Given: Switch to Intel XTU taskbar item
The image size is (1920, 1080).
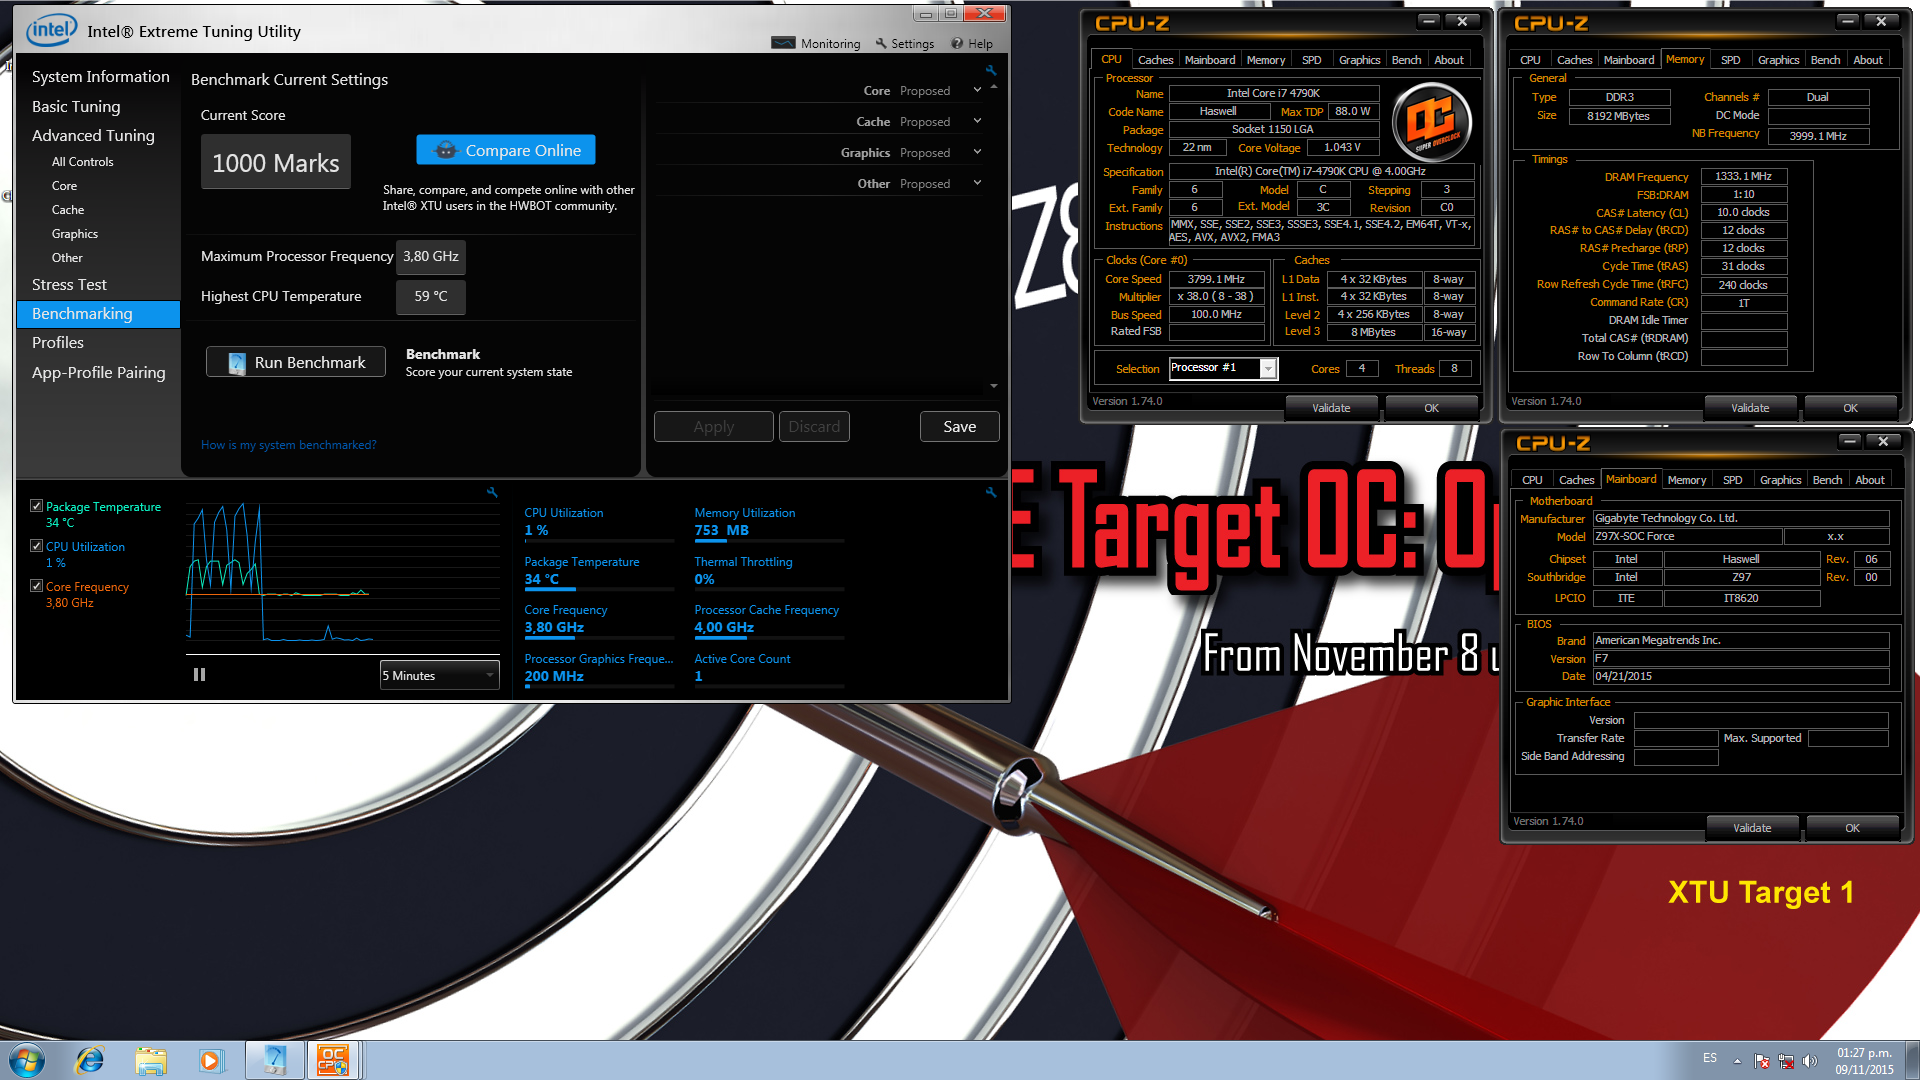Looking at the screenshot, I should pyautogui.click(x=274, y=1060).
